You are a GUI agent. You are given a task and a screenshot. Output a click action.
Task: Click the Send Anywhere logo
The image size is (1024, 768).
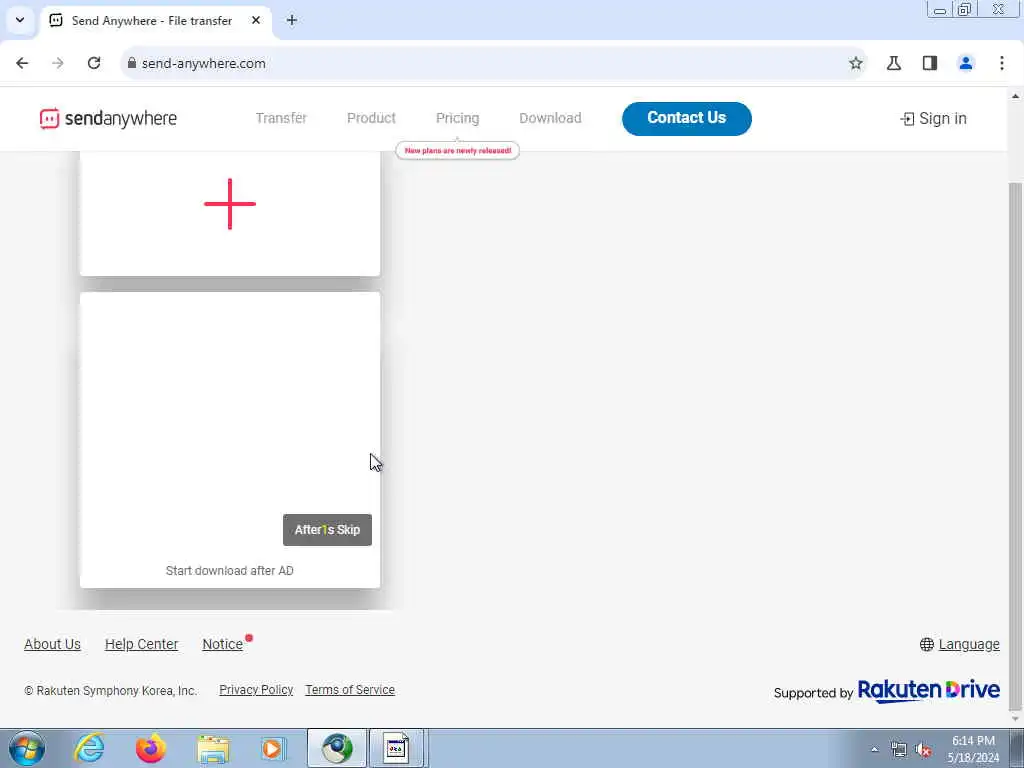coord(108,118)
